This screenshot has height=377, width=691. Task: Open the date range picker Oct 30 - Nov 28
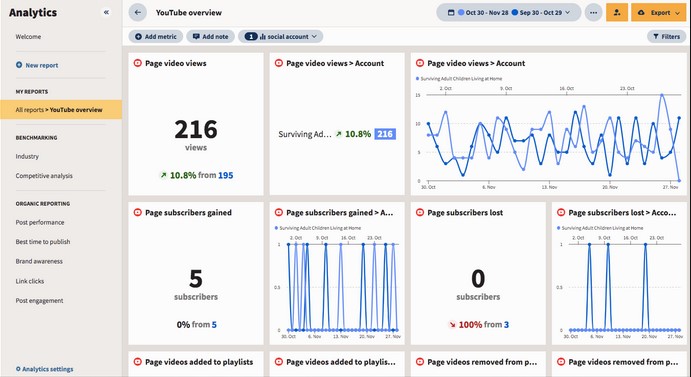pos(509,13)
